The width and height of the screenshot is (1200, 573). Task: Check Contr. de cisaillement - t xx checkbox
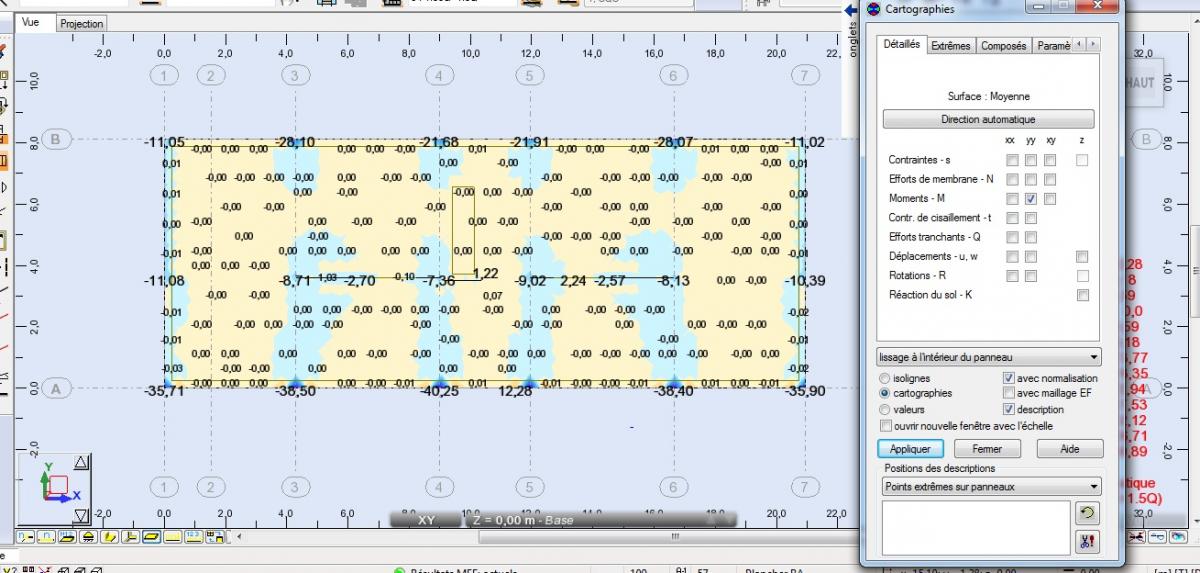tap(1013, 218)
